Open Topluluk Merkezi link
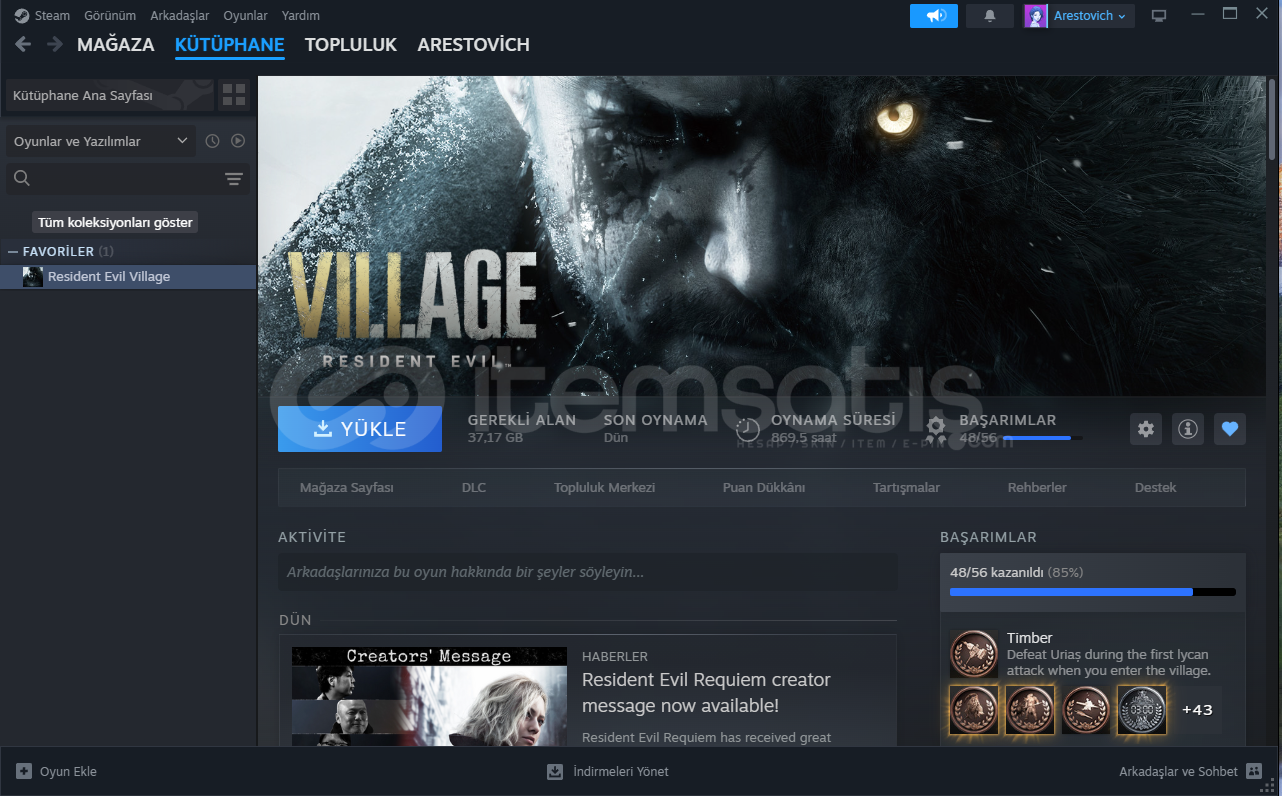Screen dimensions: 1282x796 (x=604, y=488)
